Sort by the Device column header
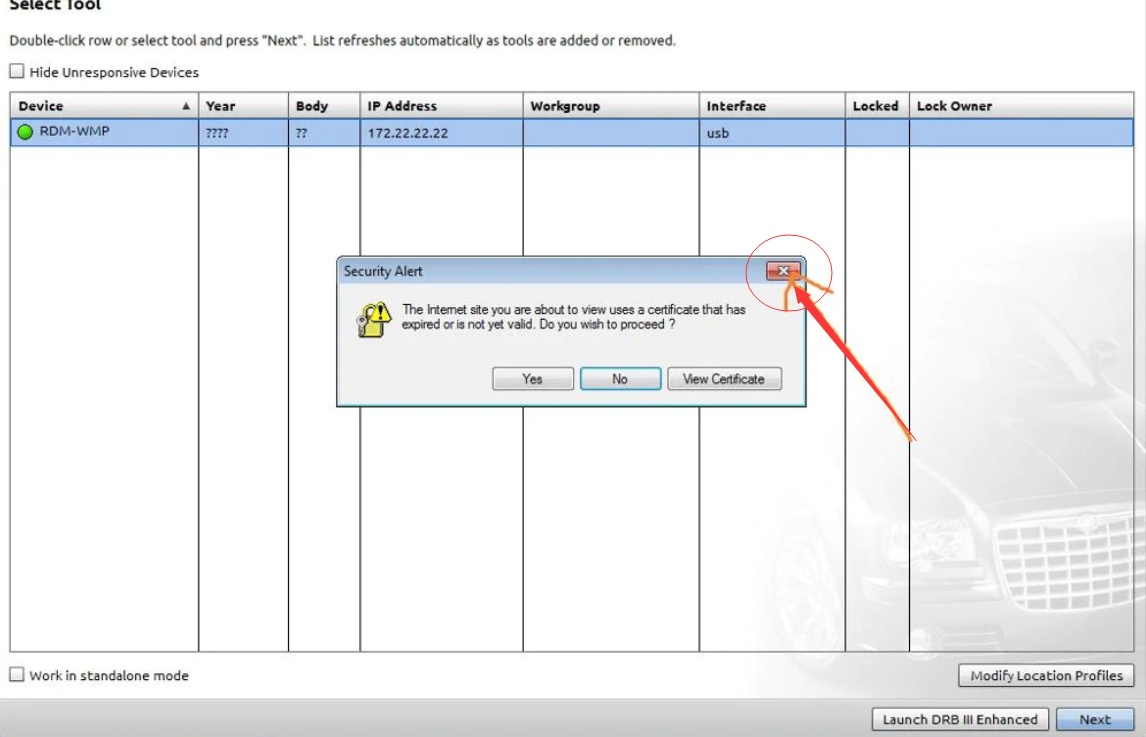Screen dimensions: 1146x737 coord(105,106)
